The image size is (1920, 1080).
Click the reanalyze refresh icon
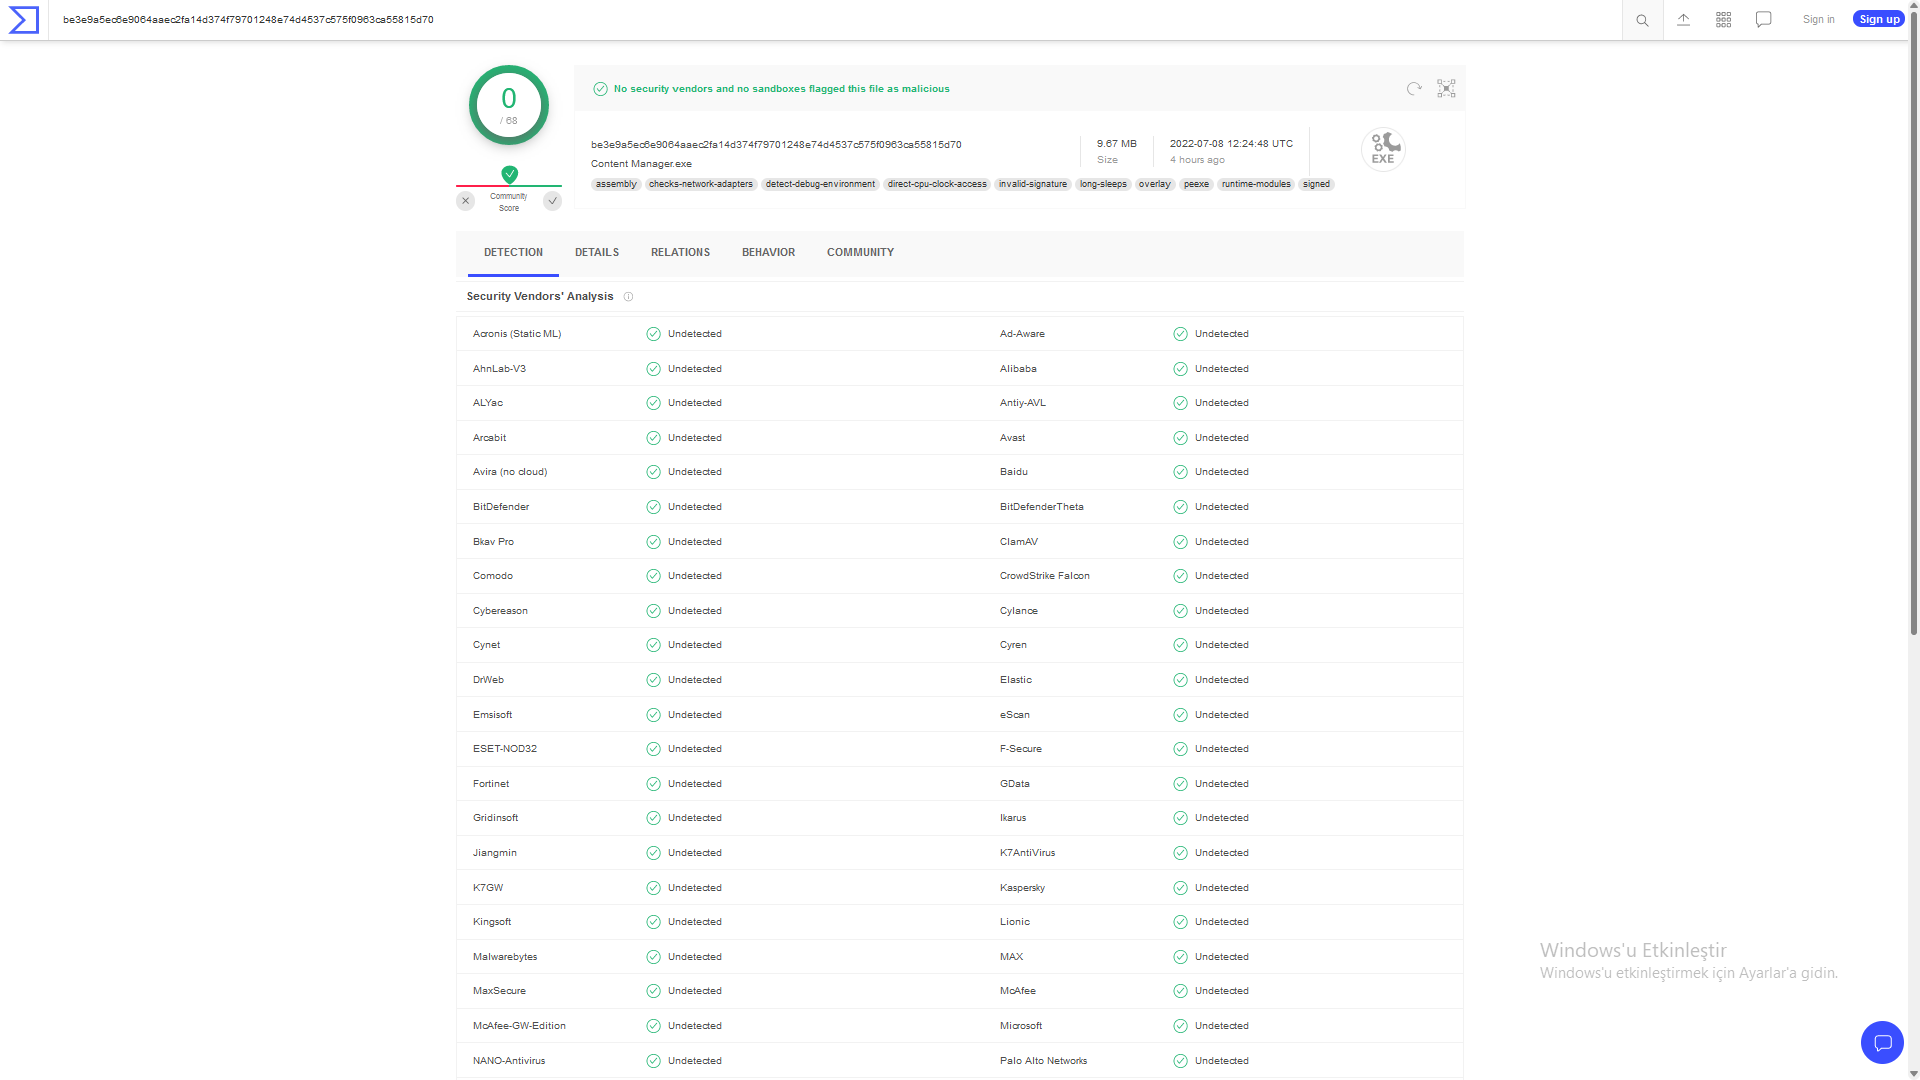click(1413, 89)
